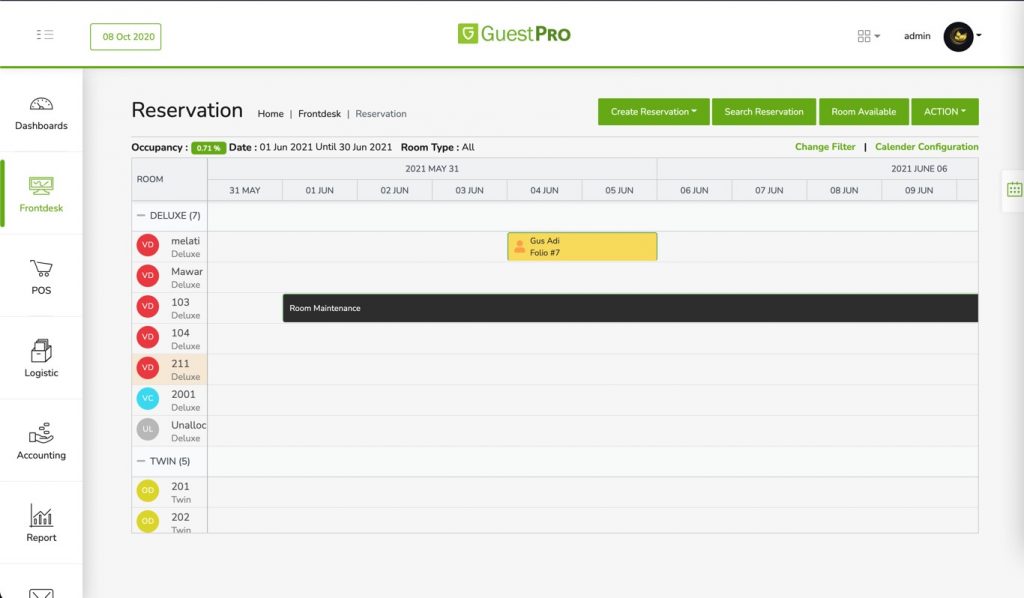Open the admin profile avatar menu
Viewport: 1024px width, 598px height.
click(960, 36)
